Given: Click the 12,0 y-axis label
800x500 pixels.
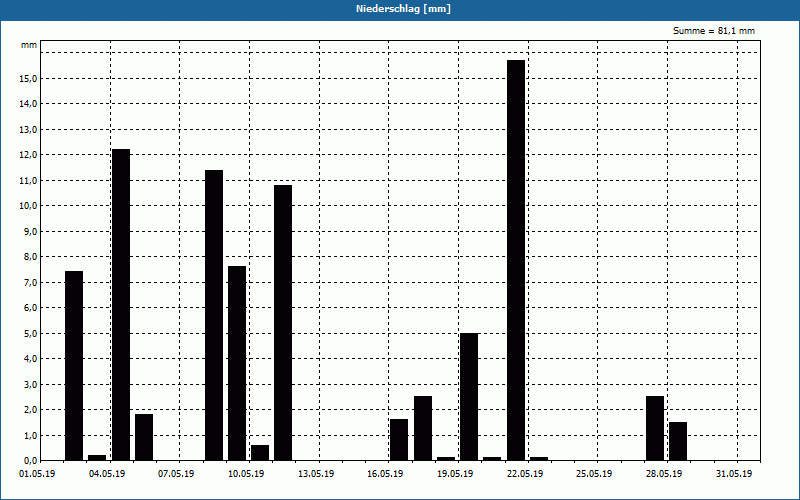Looking at the screenshot, I should (29, 155).
